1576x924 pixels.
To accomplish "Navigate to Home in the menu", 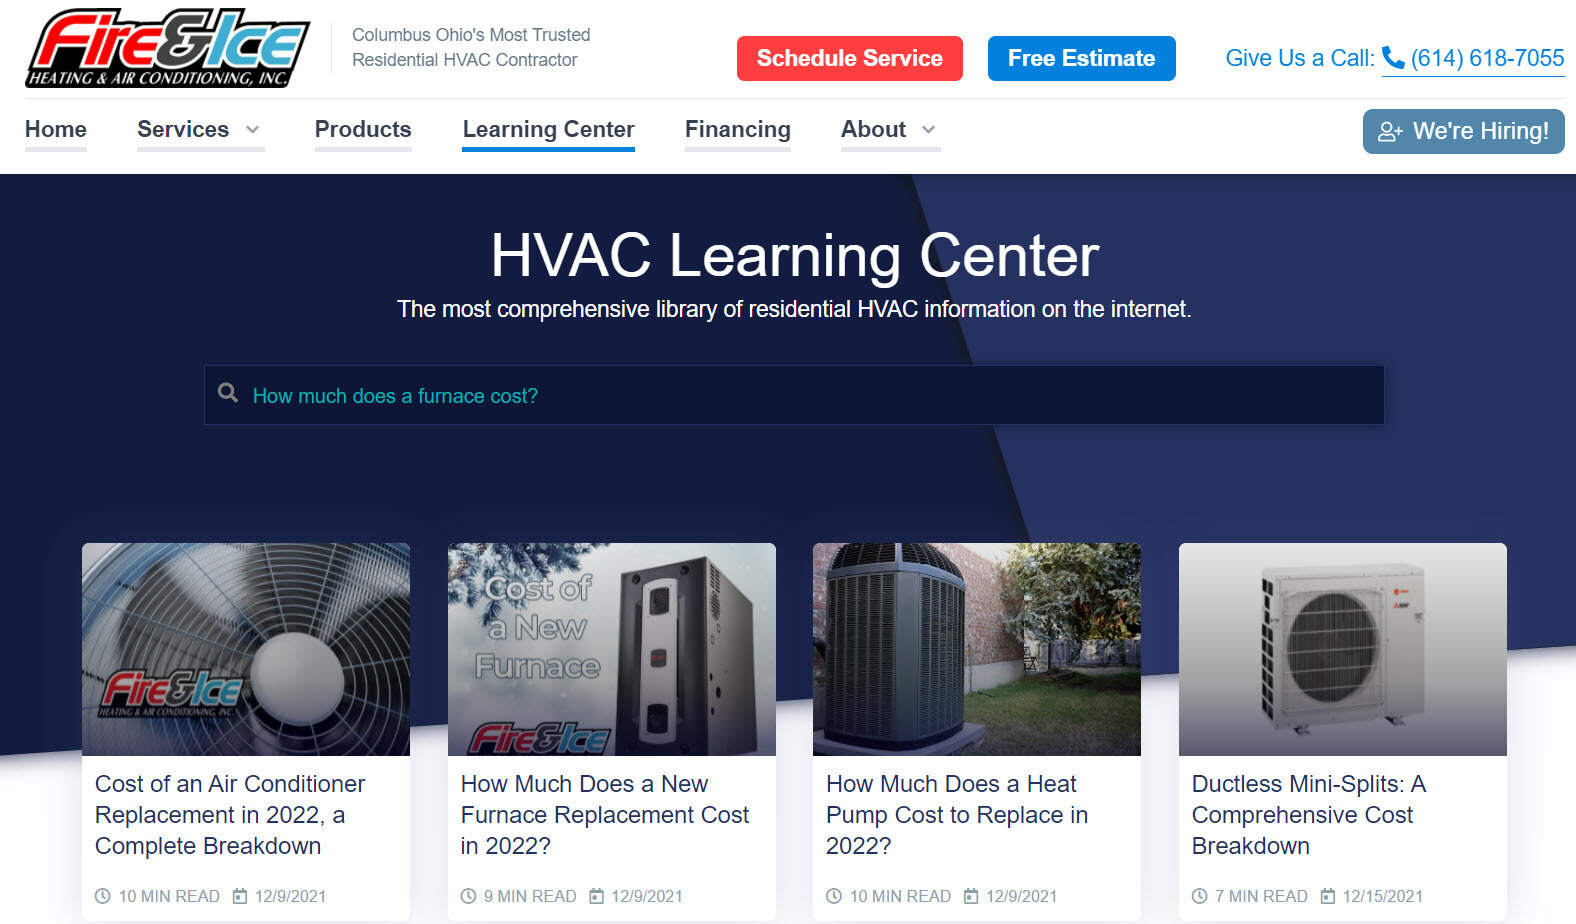I will [56, 130].
